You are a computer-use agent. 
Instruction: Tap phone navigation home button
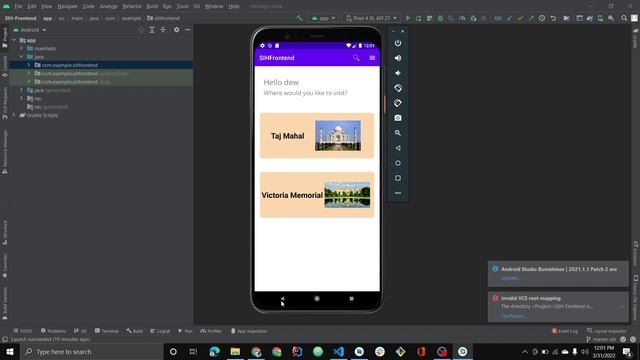point(317,299)
